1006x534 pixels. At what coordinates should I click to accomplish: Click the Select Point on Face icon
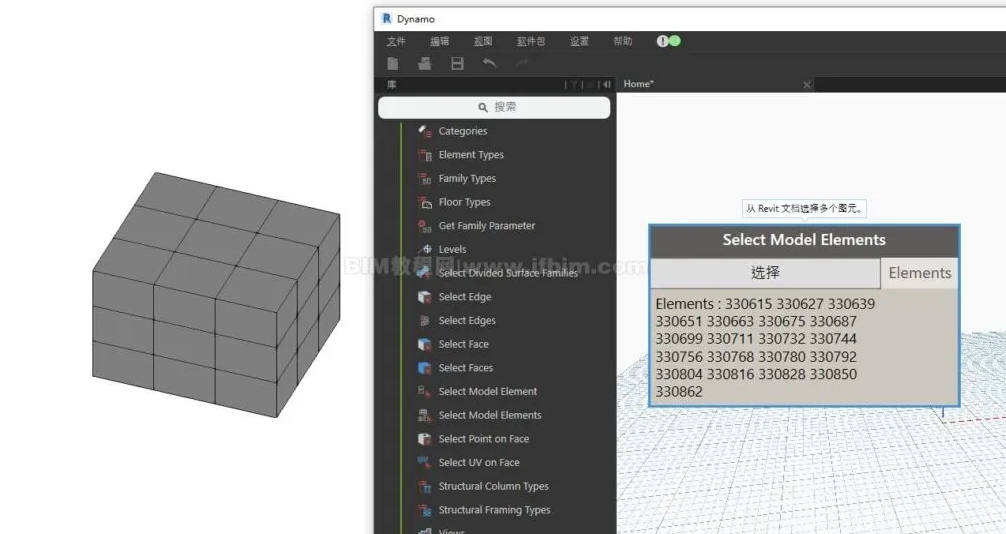424,439
